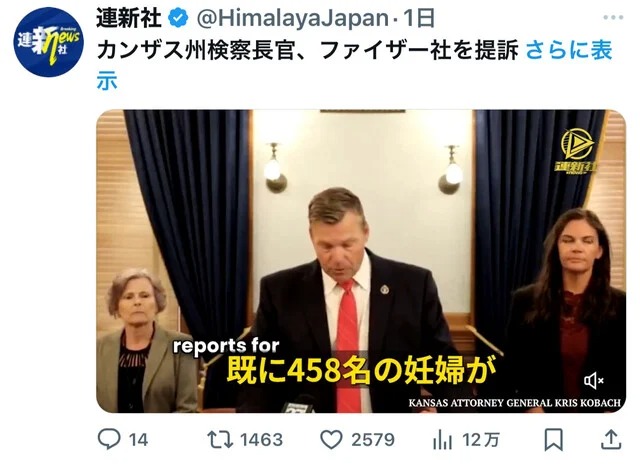Open the 連新社 account name link
Viewport: 640px width, 471px height.
(129, 18)
